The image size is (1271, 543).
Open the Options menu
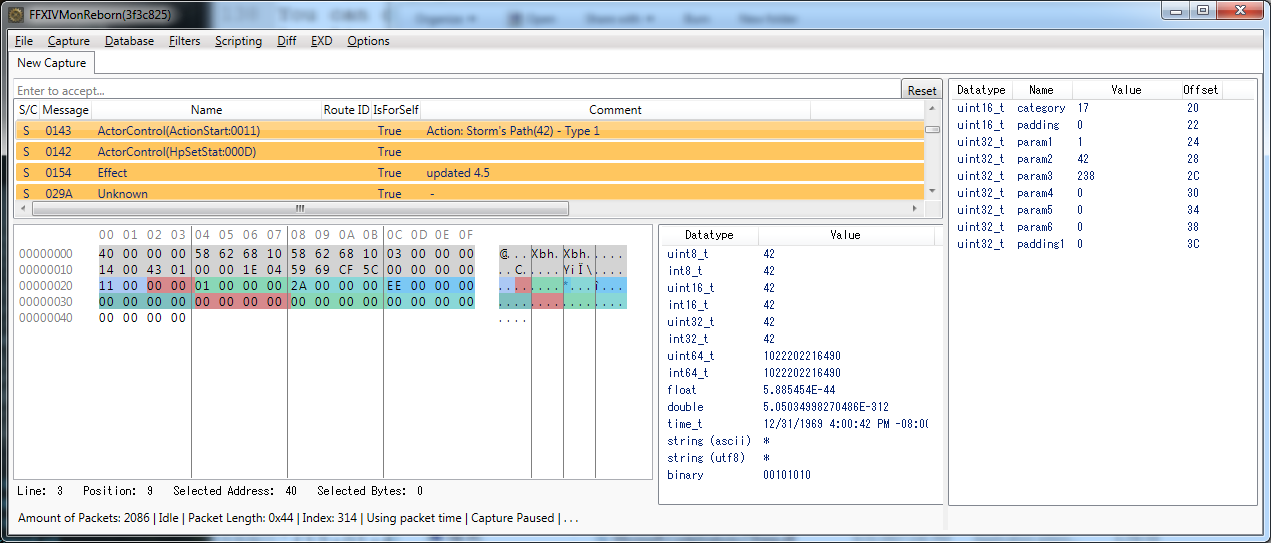click(369, 41)
